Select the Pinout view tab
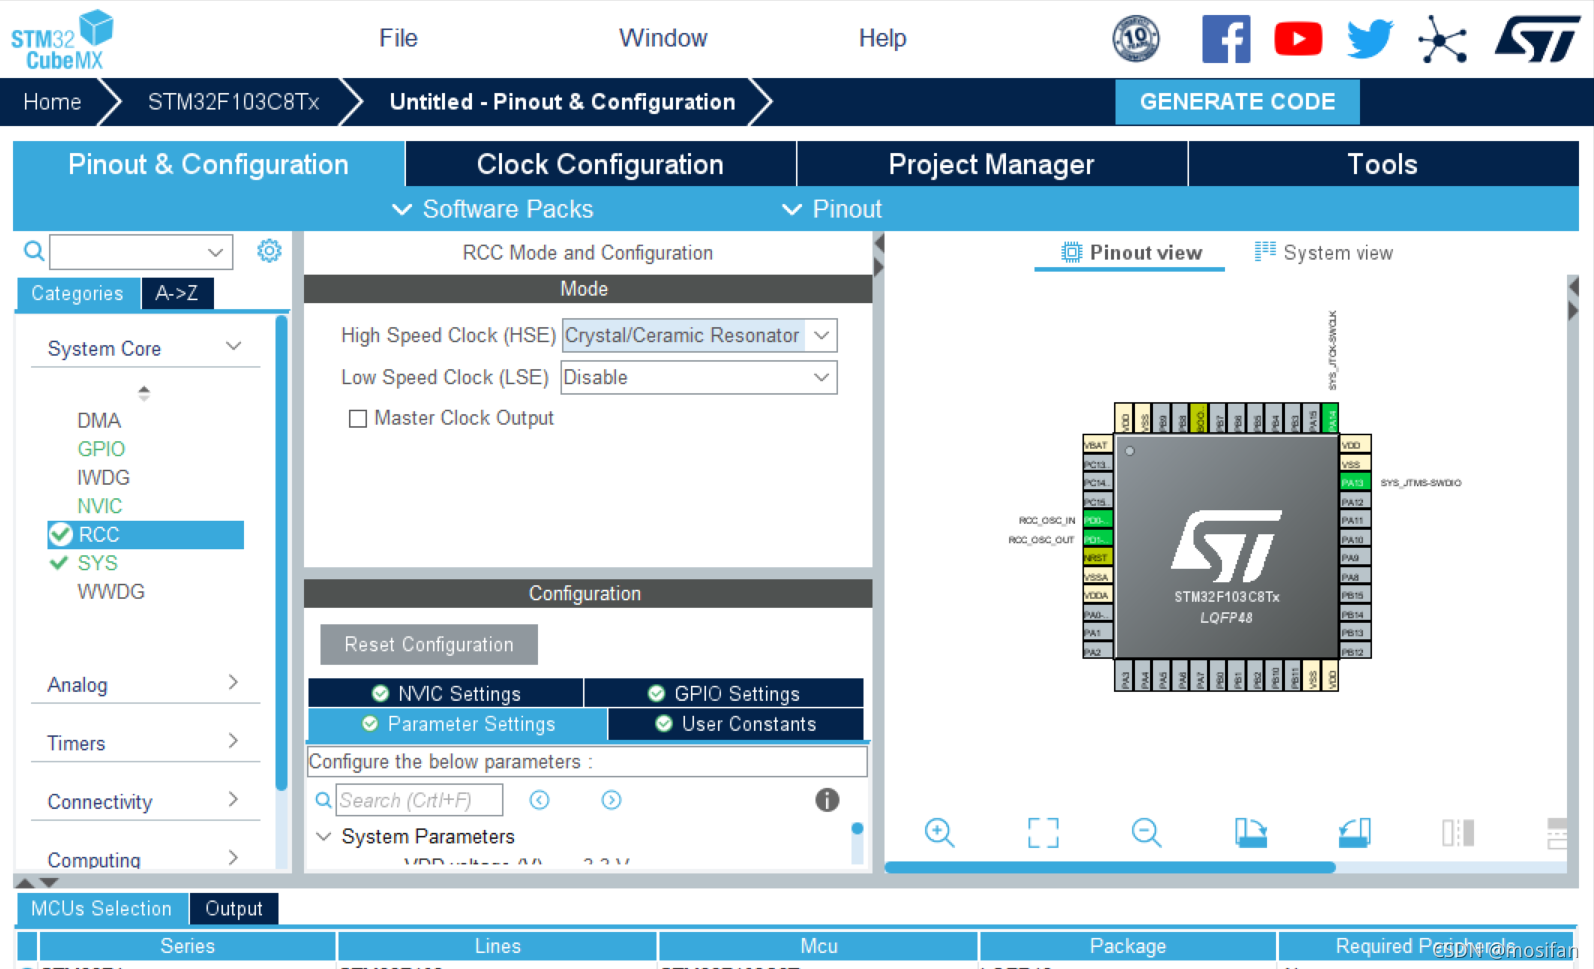This screenshot has height=969, width=1594. 1131,253
